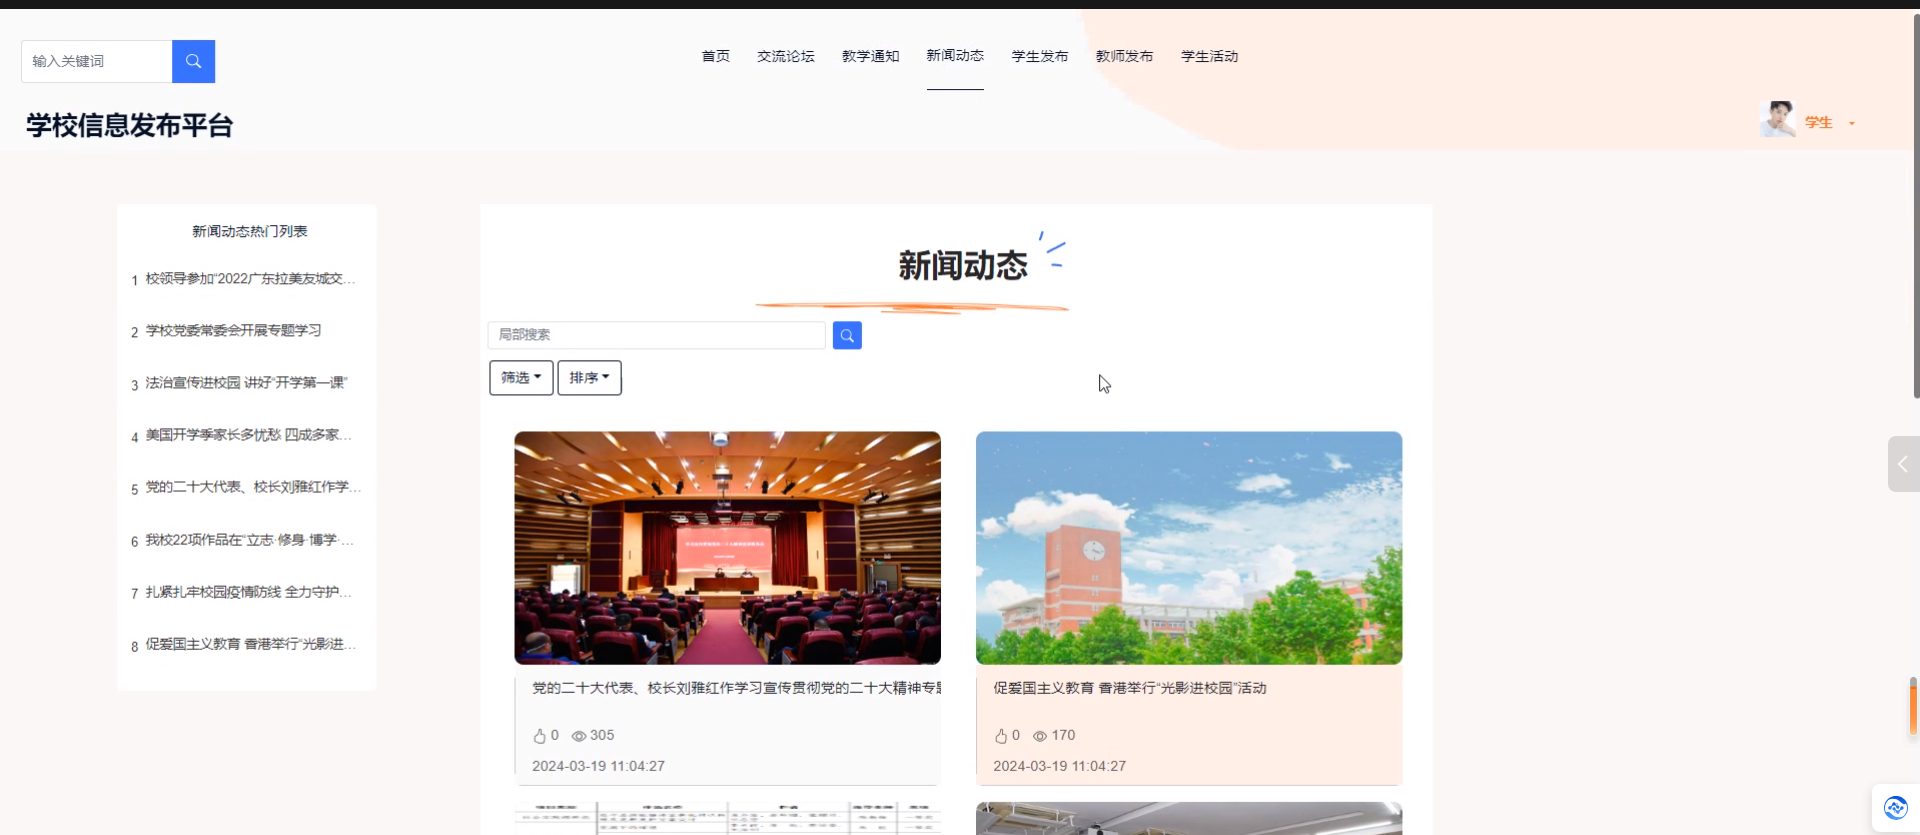Image resolution: width=1920 pixels, height=835 pixels.
Task: Expand the side panel chevron tab
Action: point(1903,464)
